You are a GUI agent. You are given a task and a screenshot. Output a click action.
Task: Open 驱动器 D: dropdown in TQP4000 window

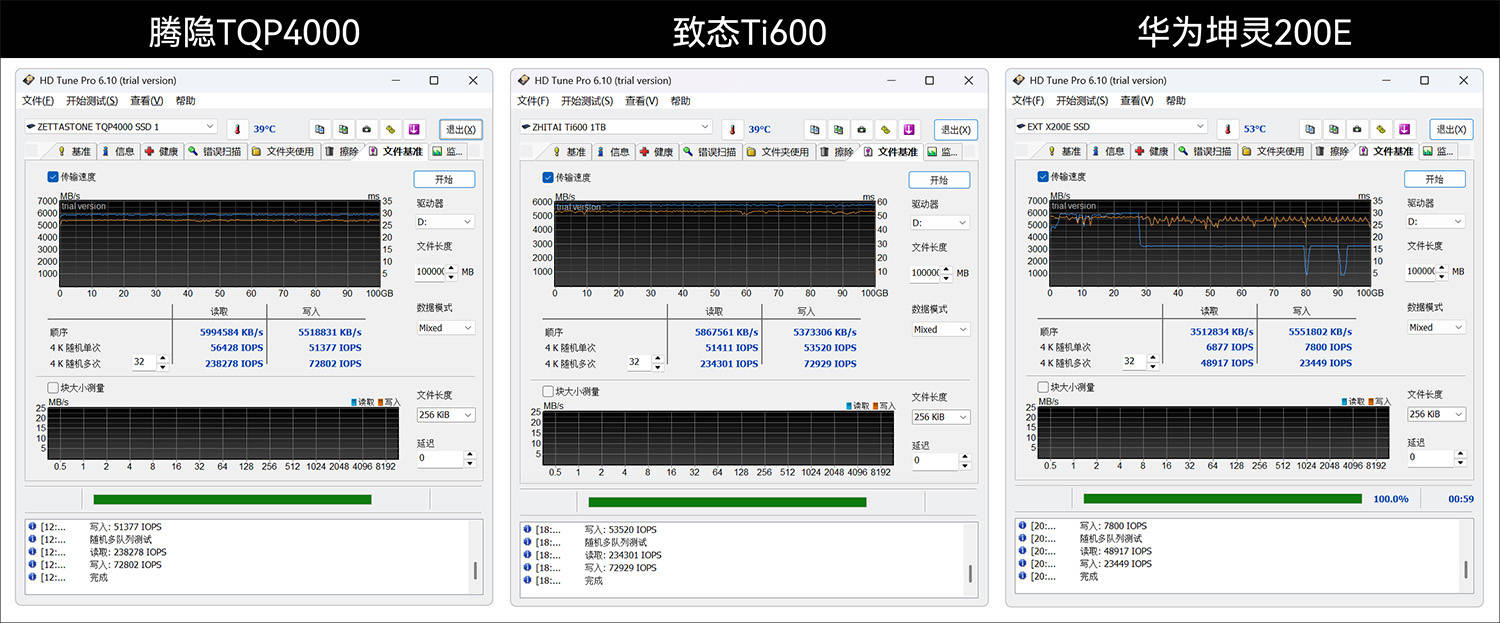[x=445, y=222]
